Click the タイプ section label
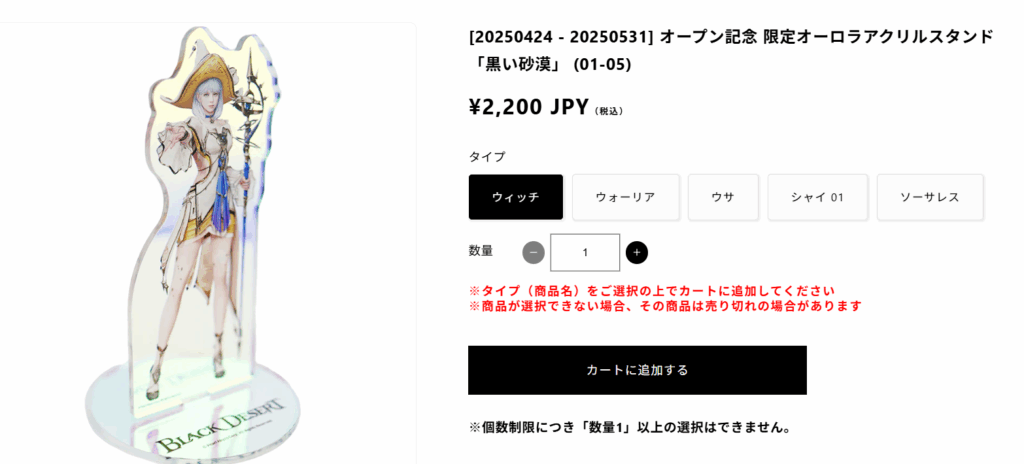 point(487,157)
